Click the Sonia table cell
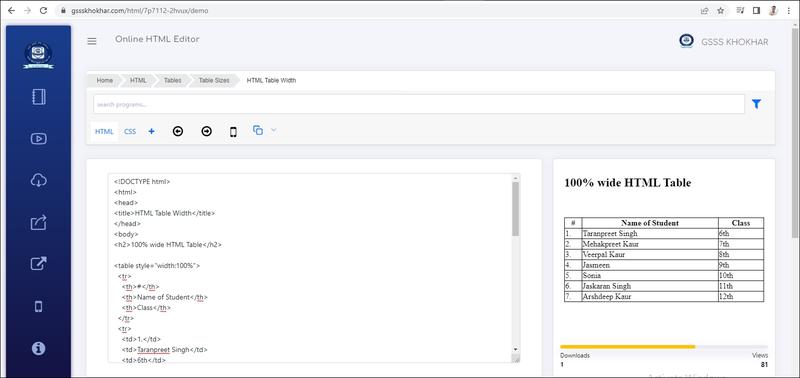 [650, 275]
